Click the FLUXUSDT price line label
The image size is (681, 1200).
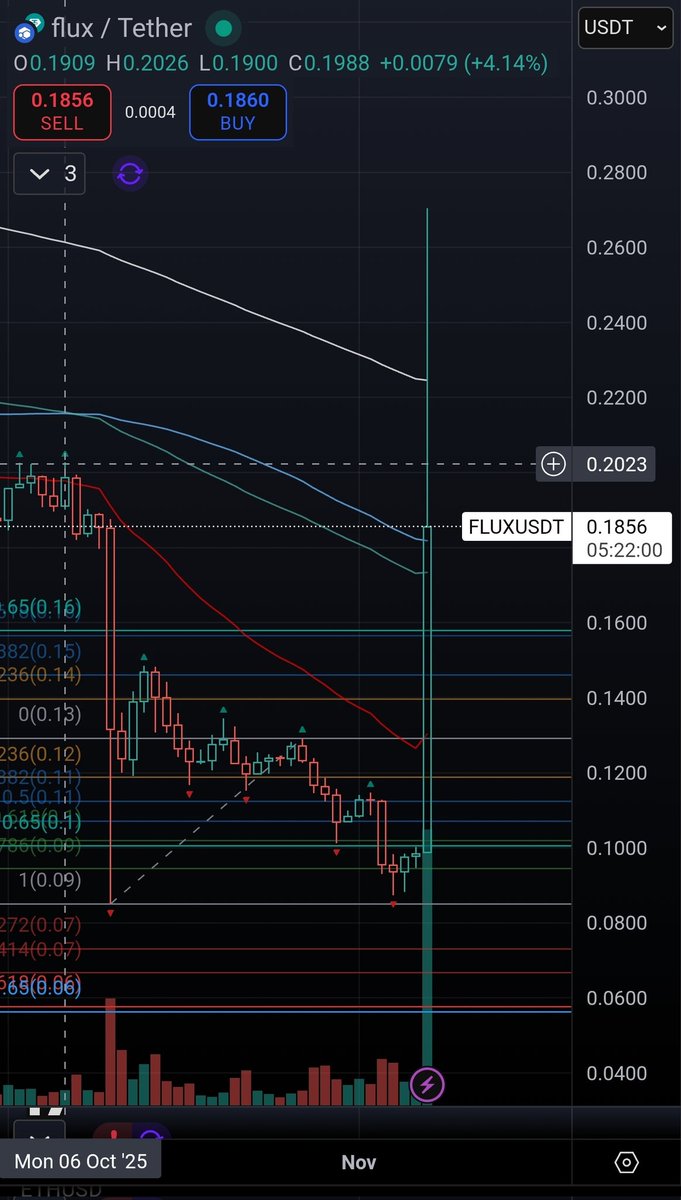[515, 527]
